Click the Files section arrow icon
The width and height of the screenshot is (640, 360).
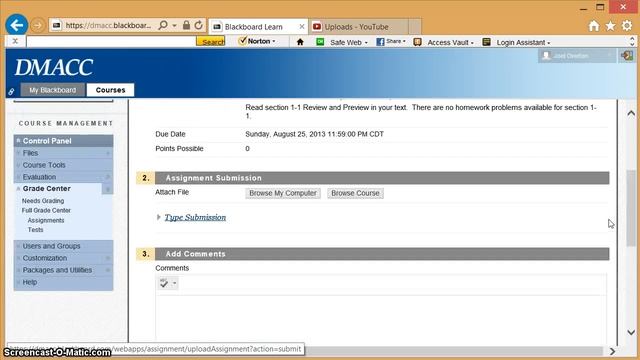tap(108, 153)
